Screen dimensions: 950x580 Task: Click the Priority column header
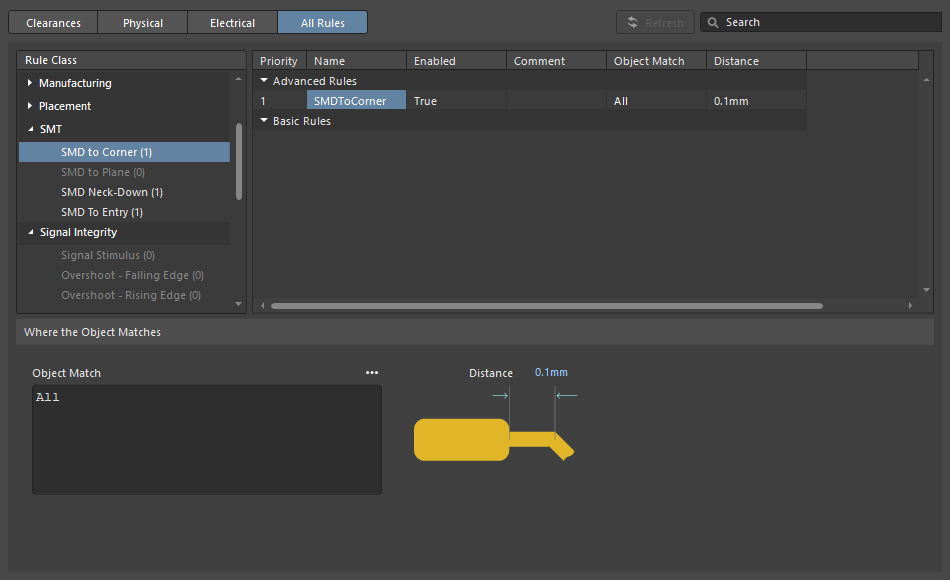279,61
